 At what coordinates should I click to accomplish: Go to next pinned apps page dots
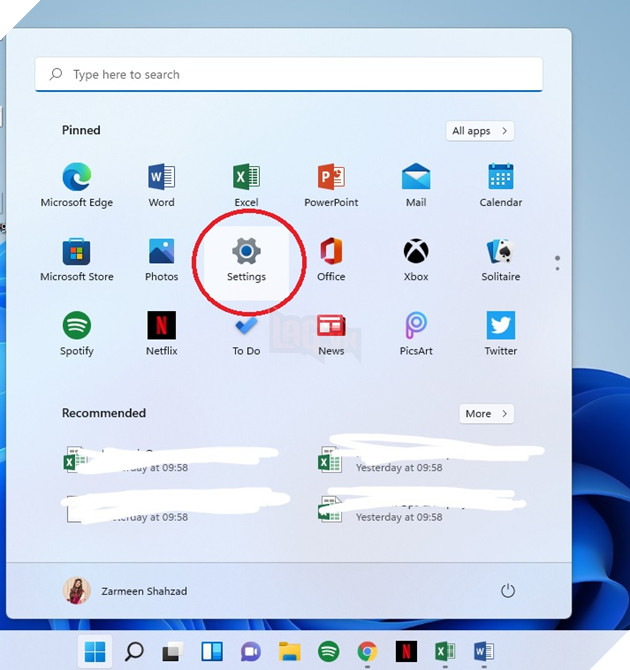click(557, 263)
